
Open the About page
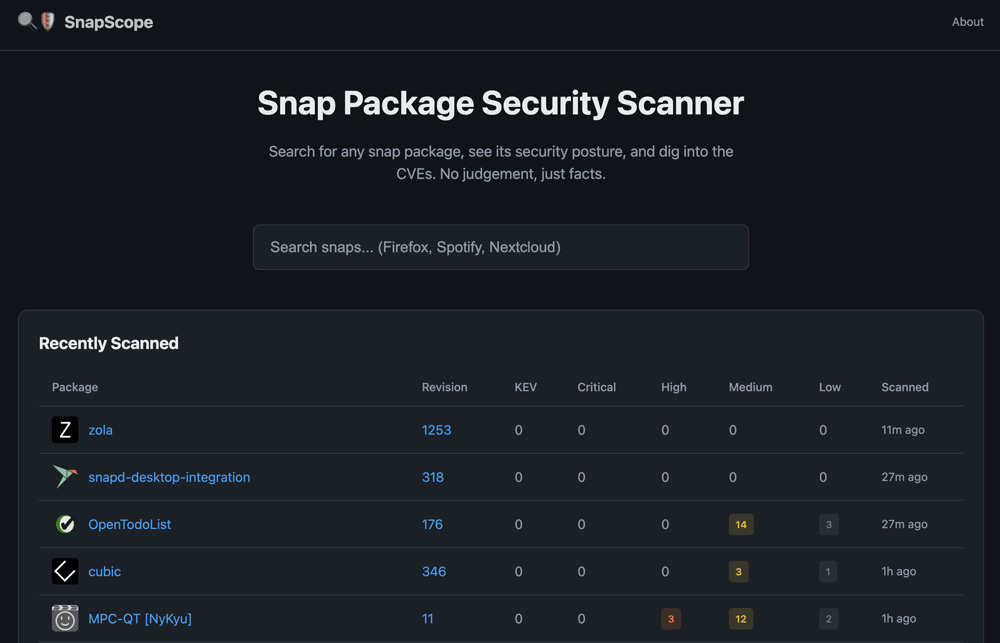967,22
